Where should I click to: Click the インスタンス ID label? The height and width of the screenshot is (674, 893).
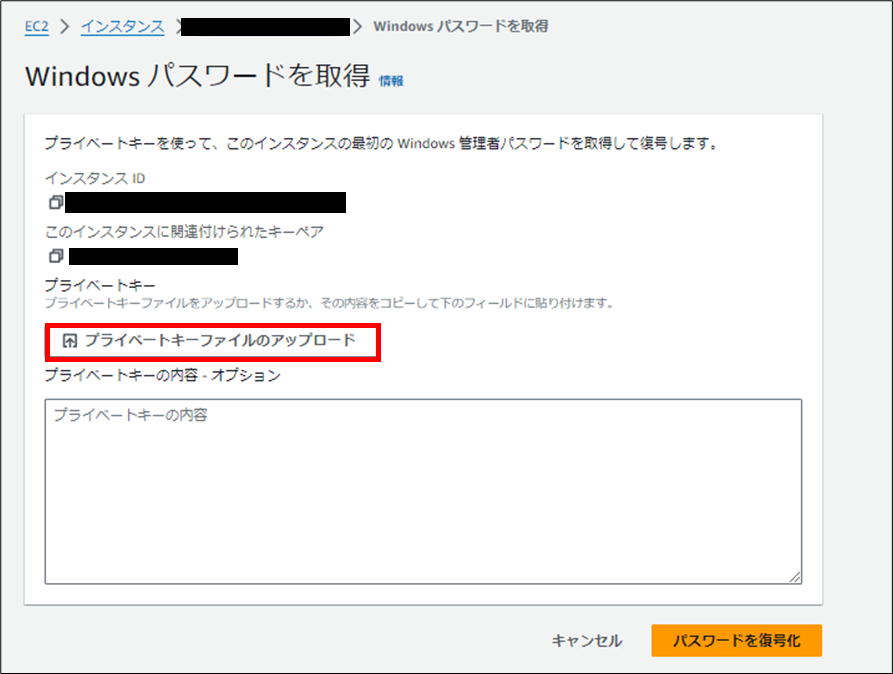pyautogui.click(x=95, y=178)
